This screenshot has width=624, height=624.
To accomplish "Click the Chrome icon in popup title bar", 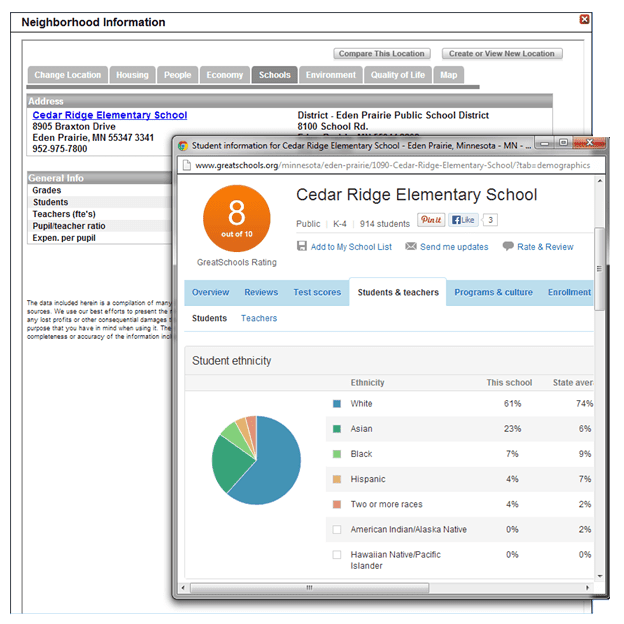I will click(183, 146).
